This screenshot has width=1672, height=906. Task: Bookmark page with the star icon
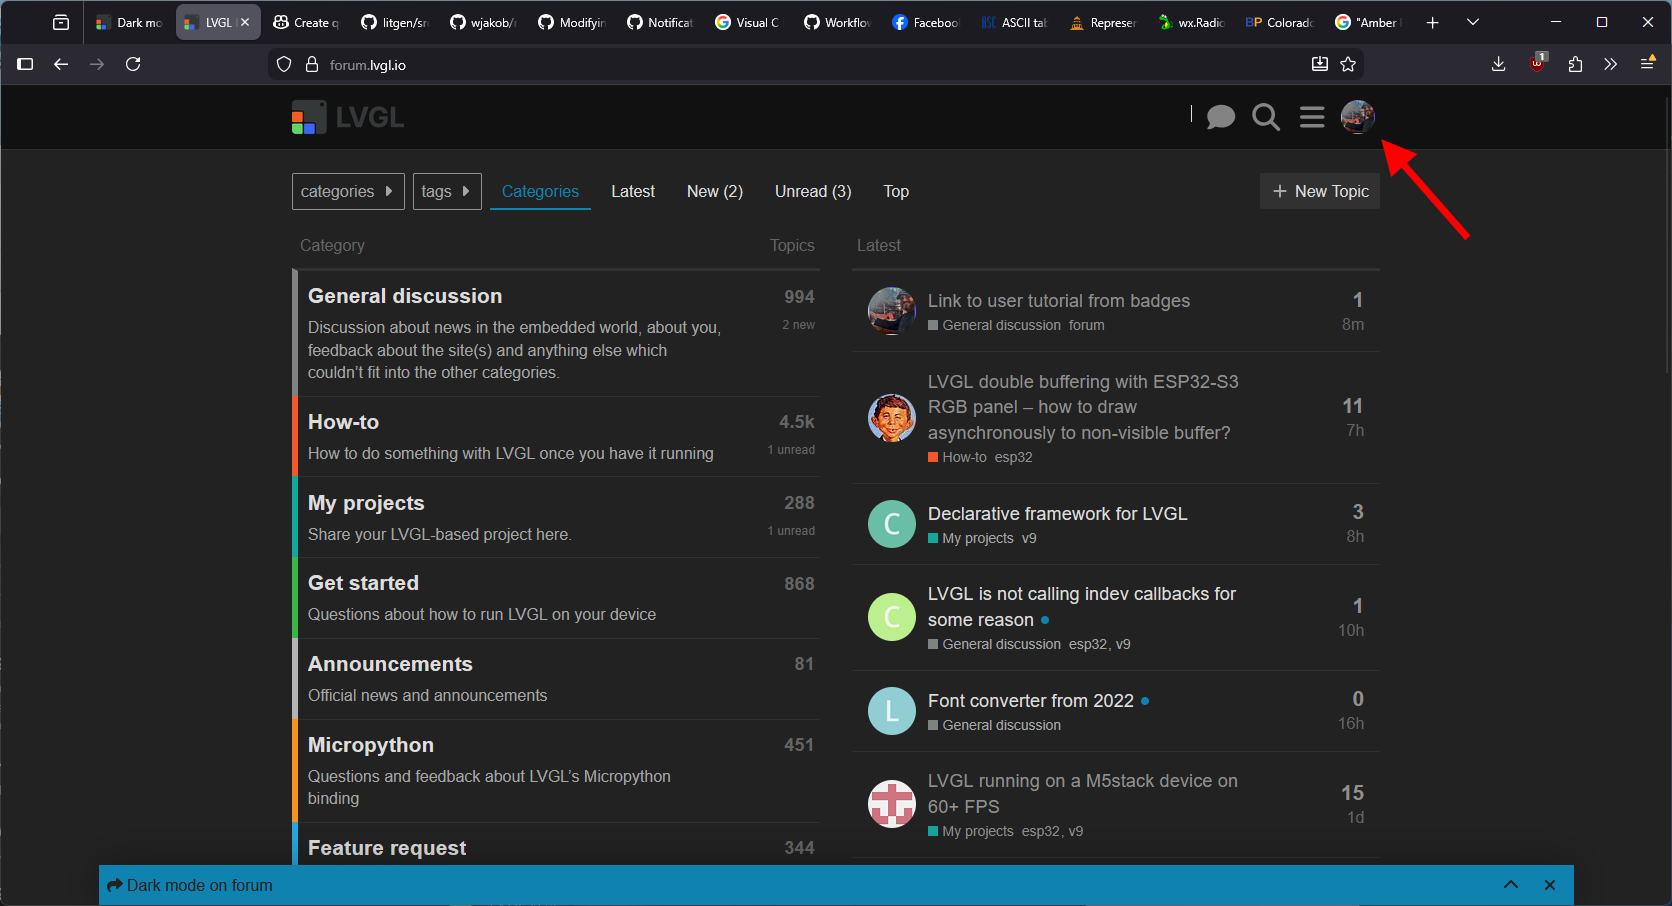(1348, 65)
